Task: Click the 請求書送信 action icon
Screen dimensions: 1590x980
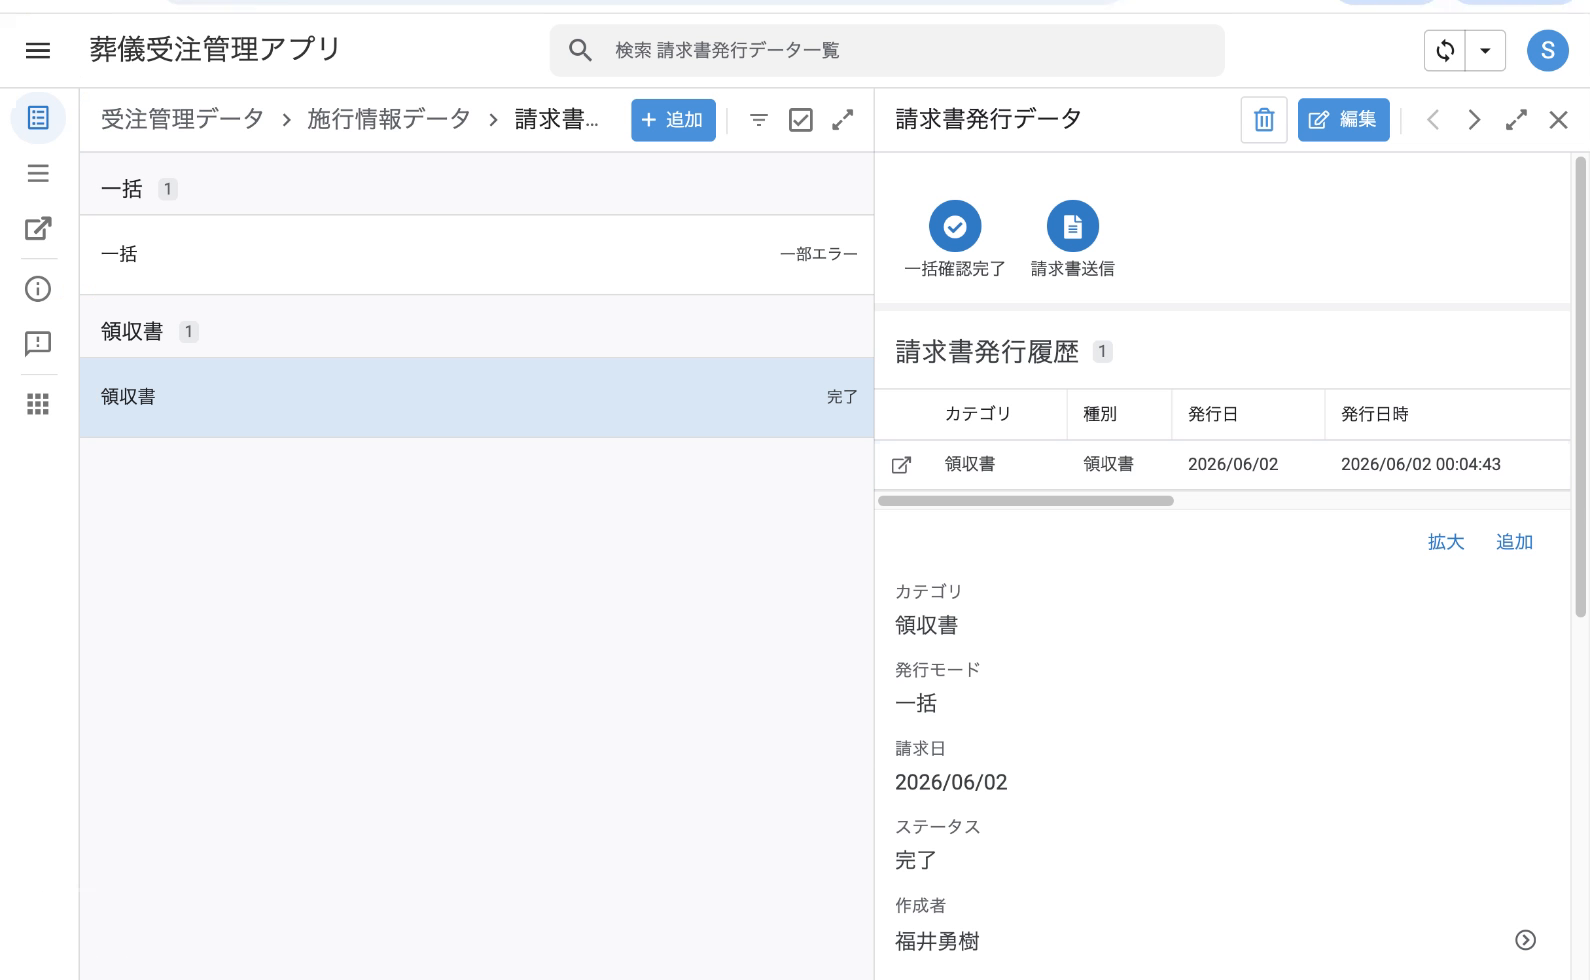Action: [1073, 227]
